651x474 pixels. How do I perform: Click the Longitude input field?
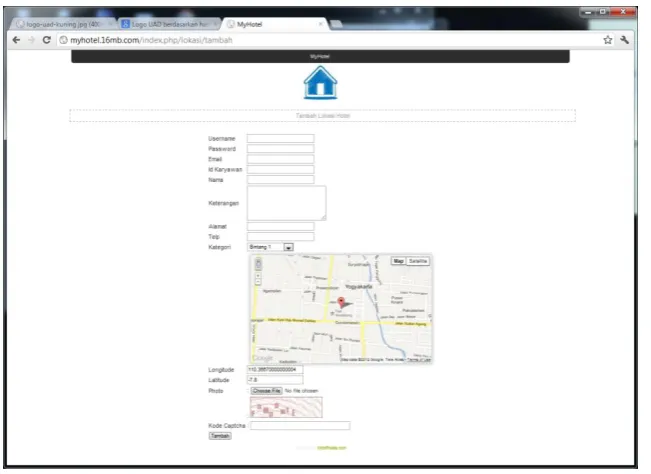tap(275, 369)
